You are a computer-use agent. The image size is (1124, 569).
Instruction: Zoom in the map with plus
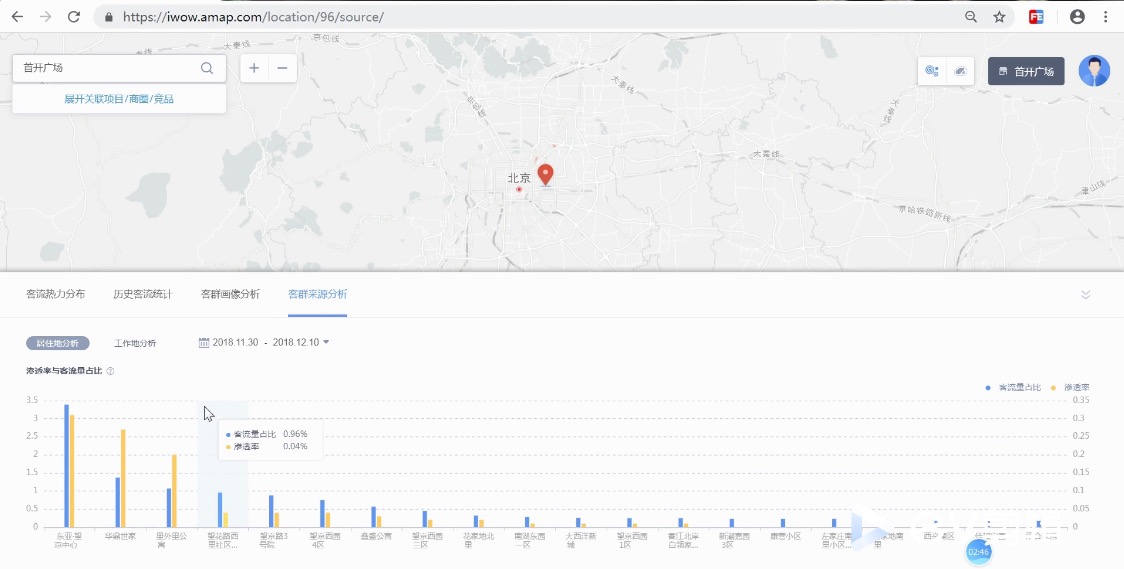[254, 68]
